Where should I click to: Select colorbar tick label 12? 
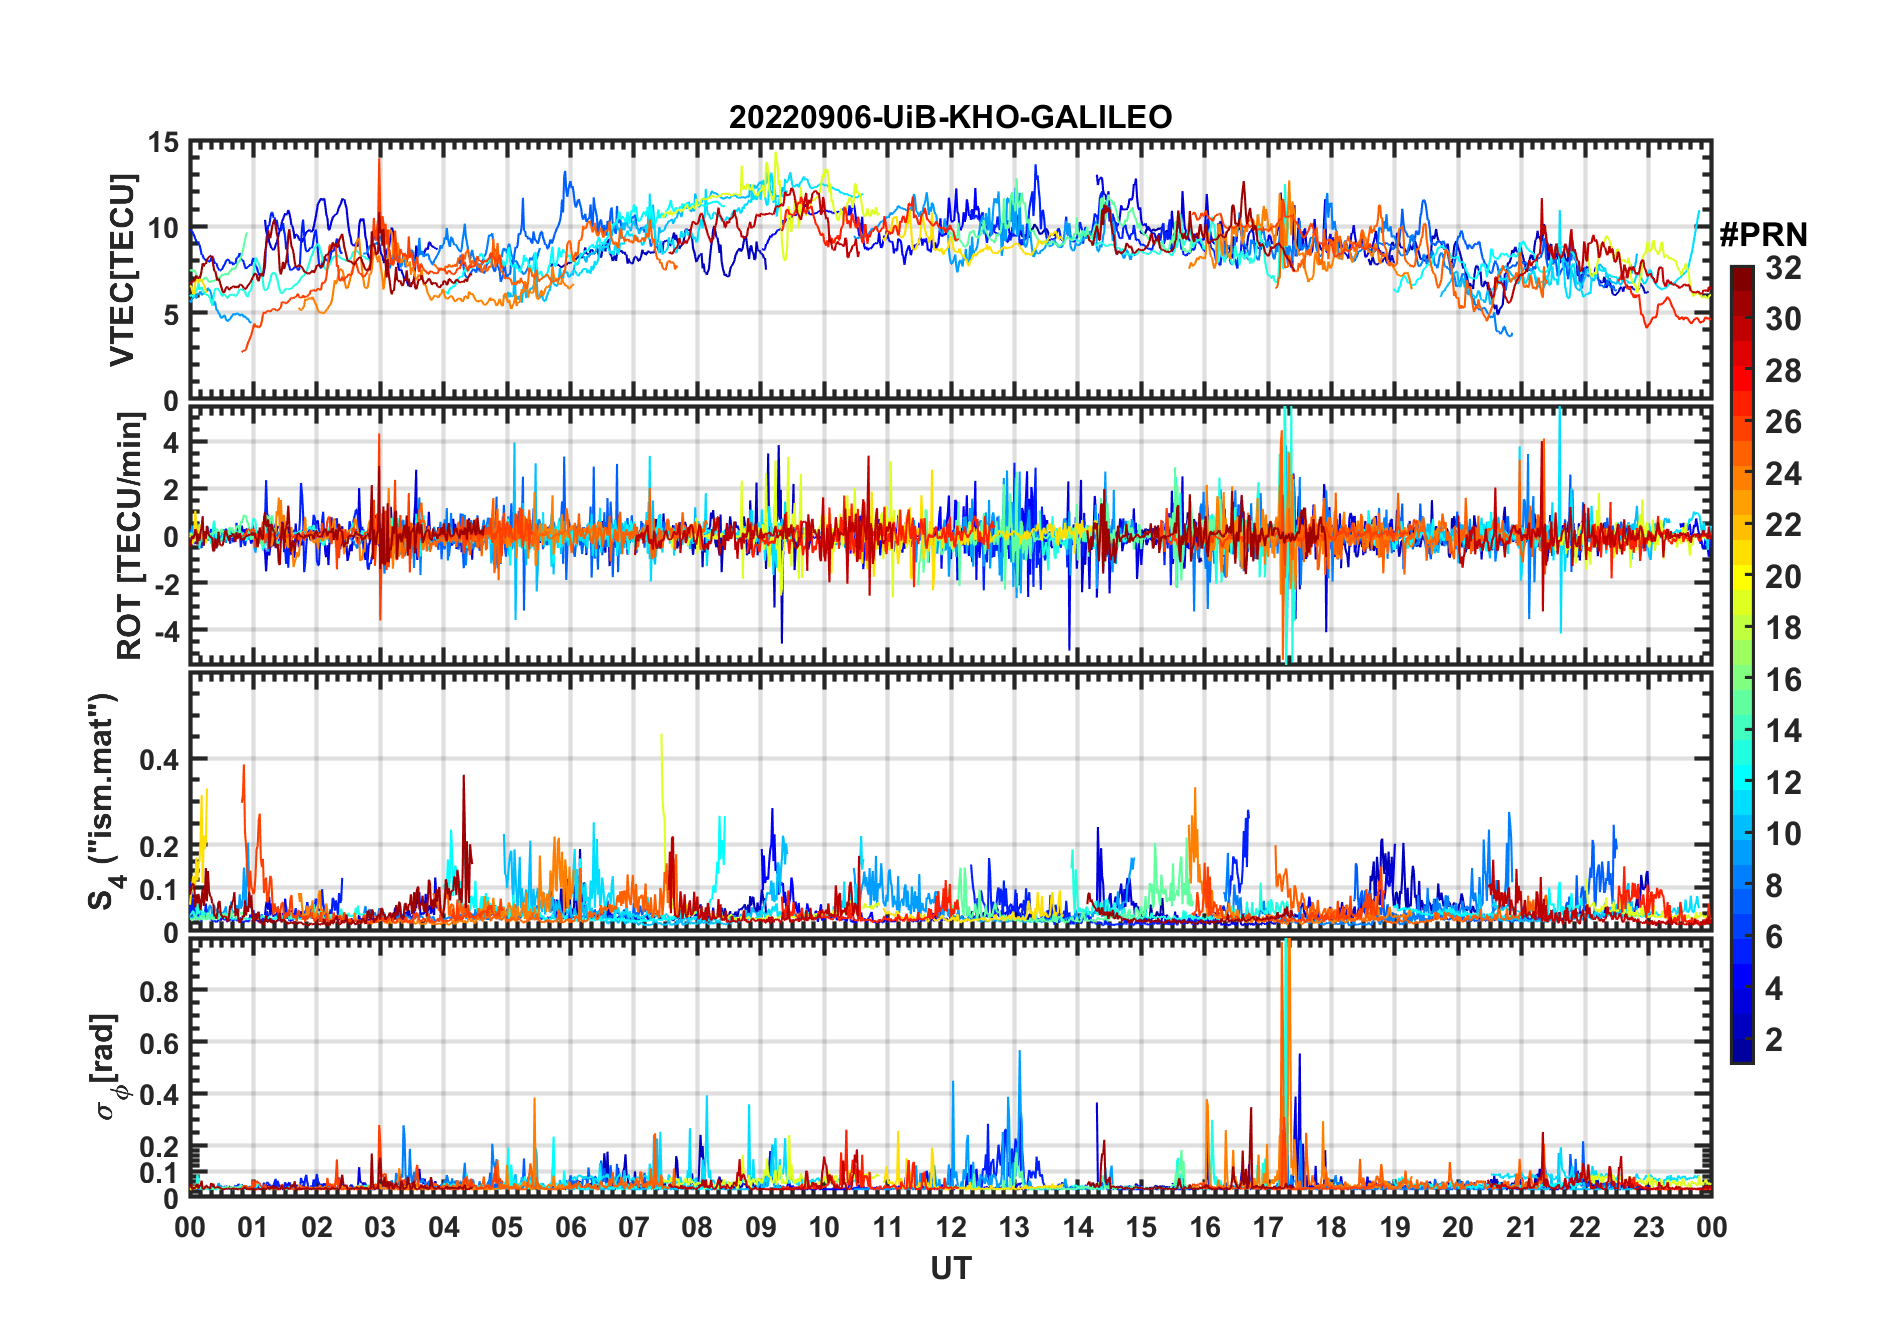[1783, 783]
